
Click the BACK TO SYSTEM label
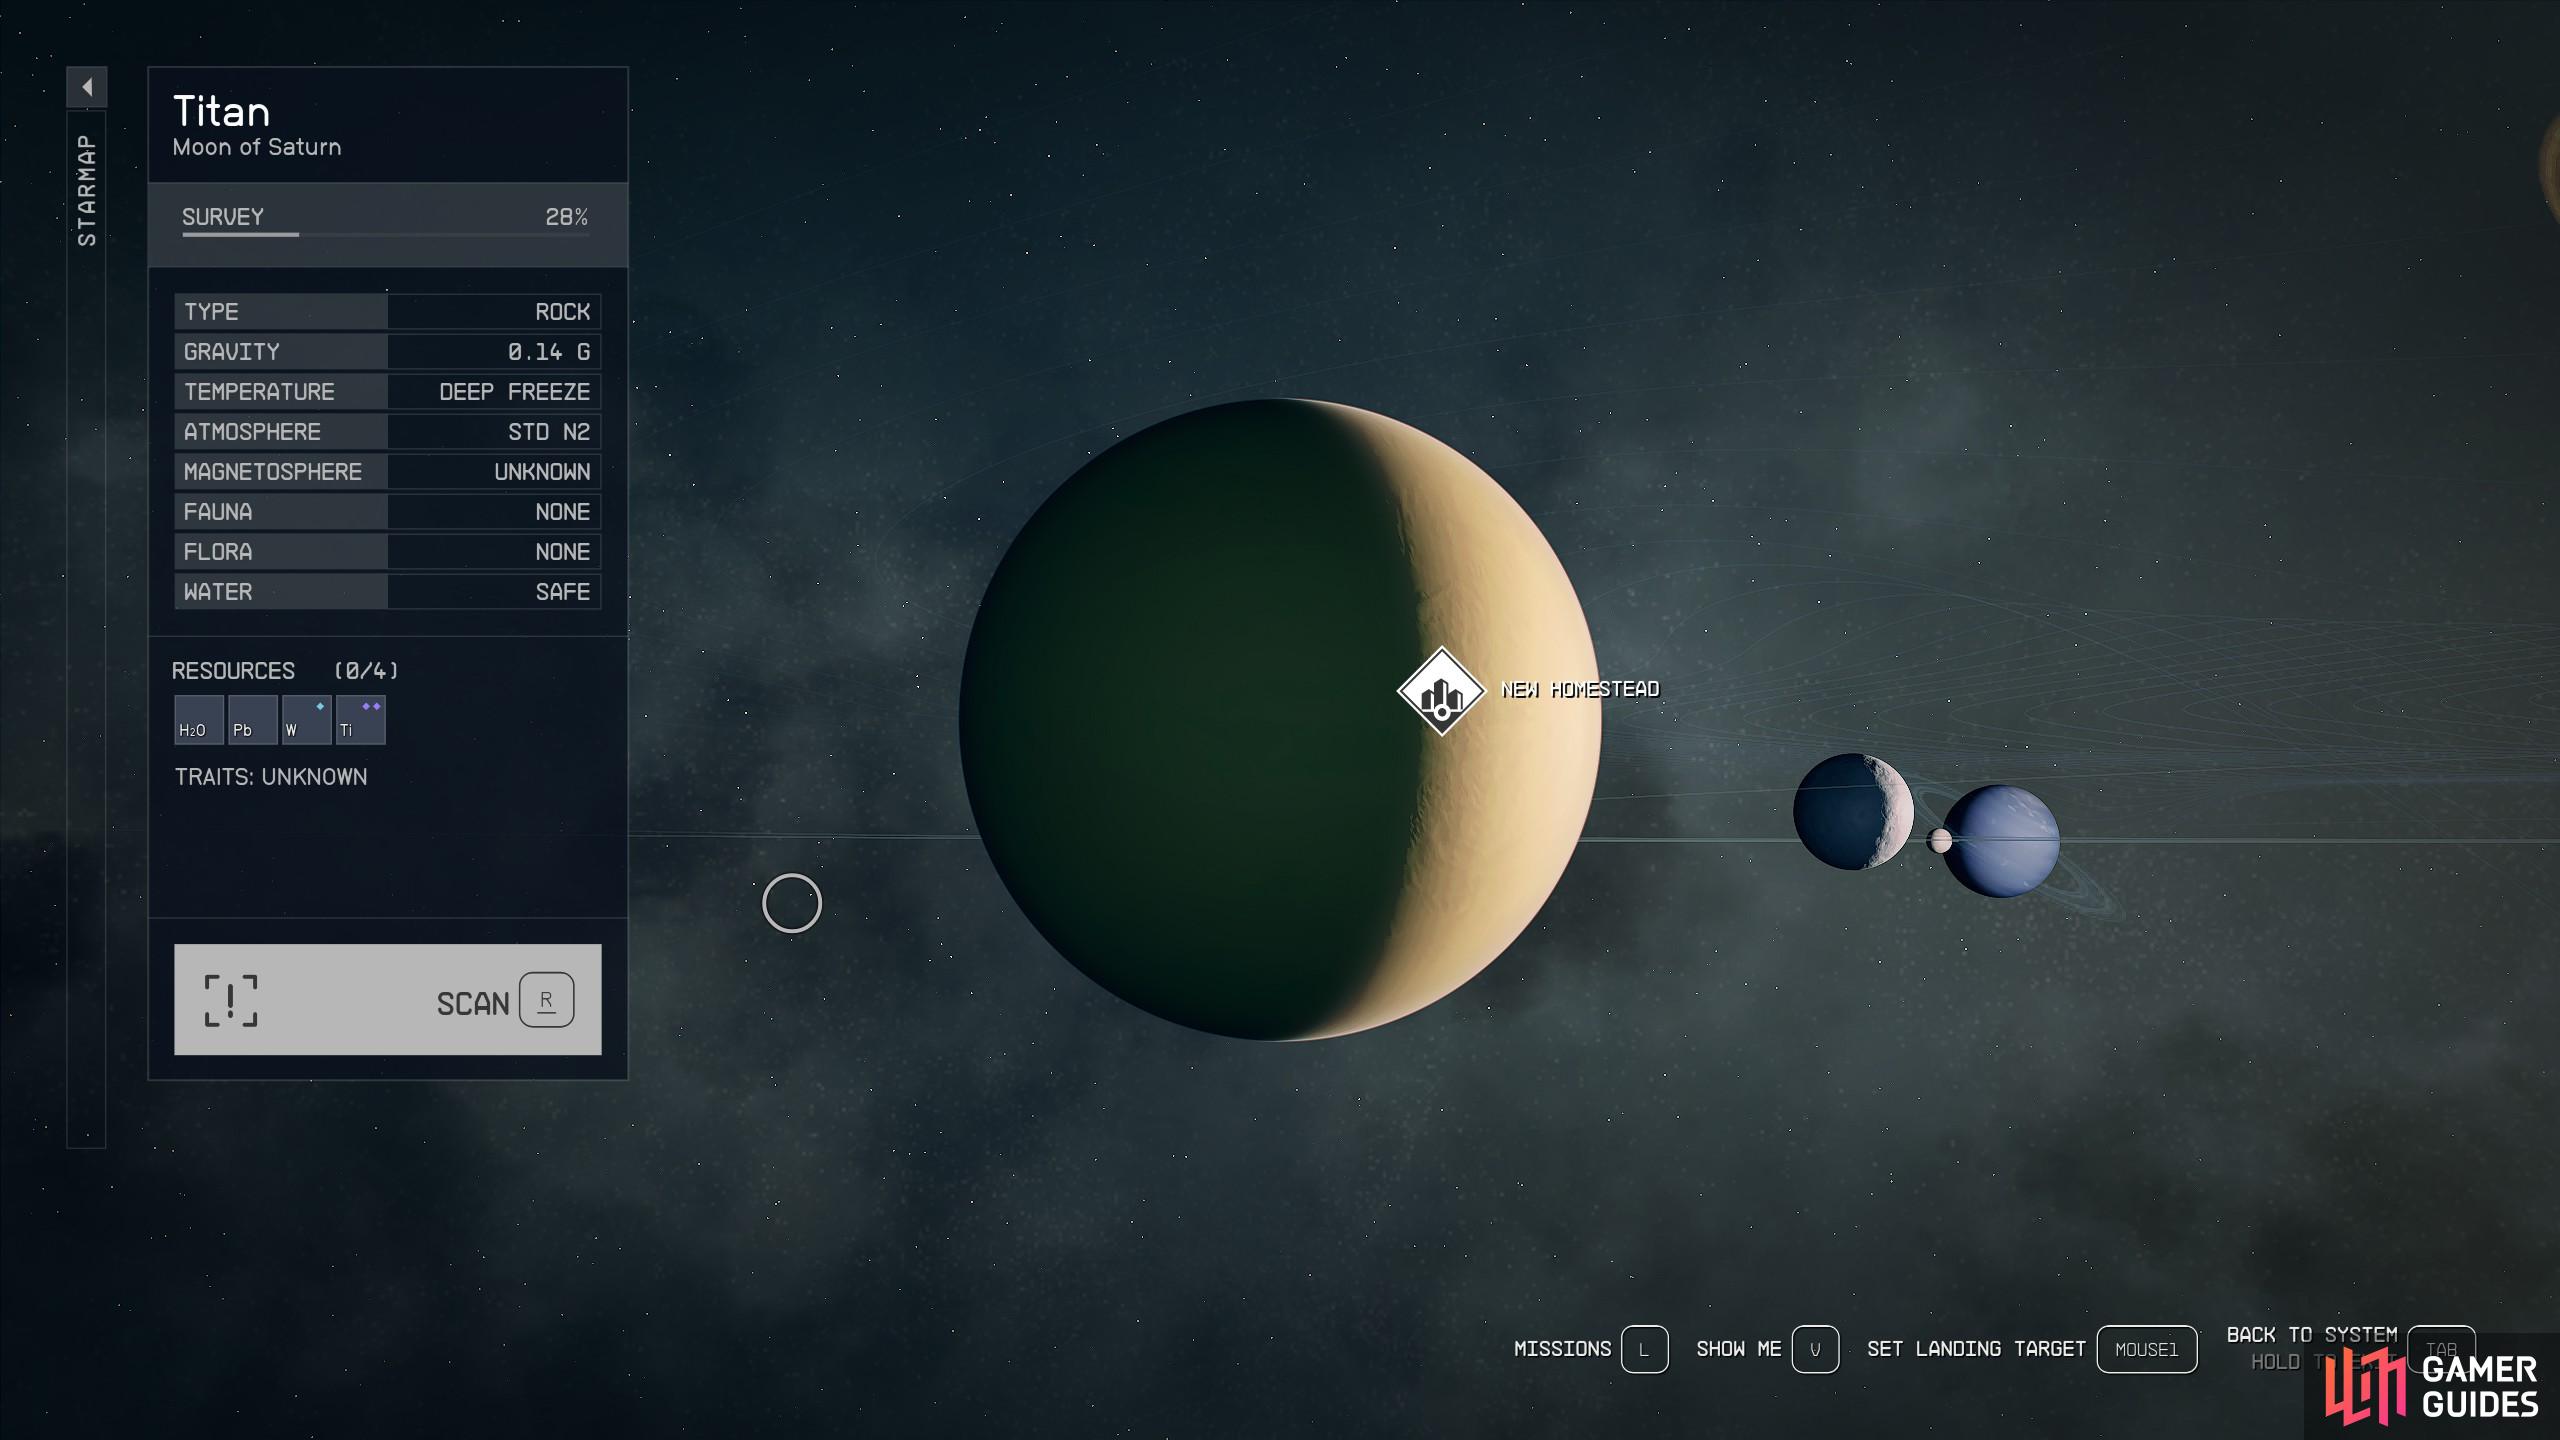click(2312, 1335)
